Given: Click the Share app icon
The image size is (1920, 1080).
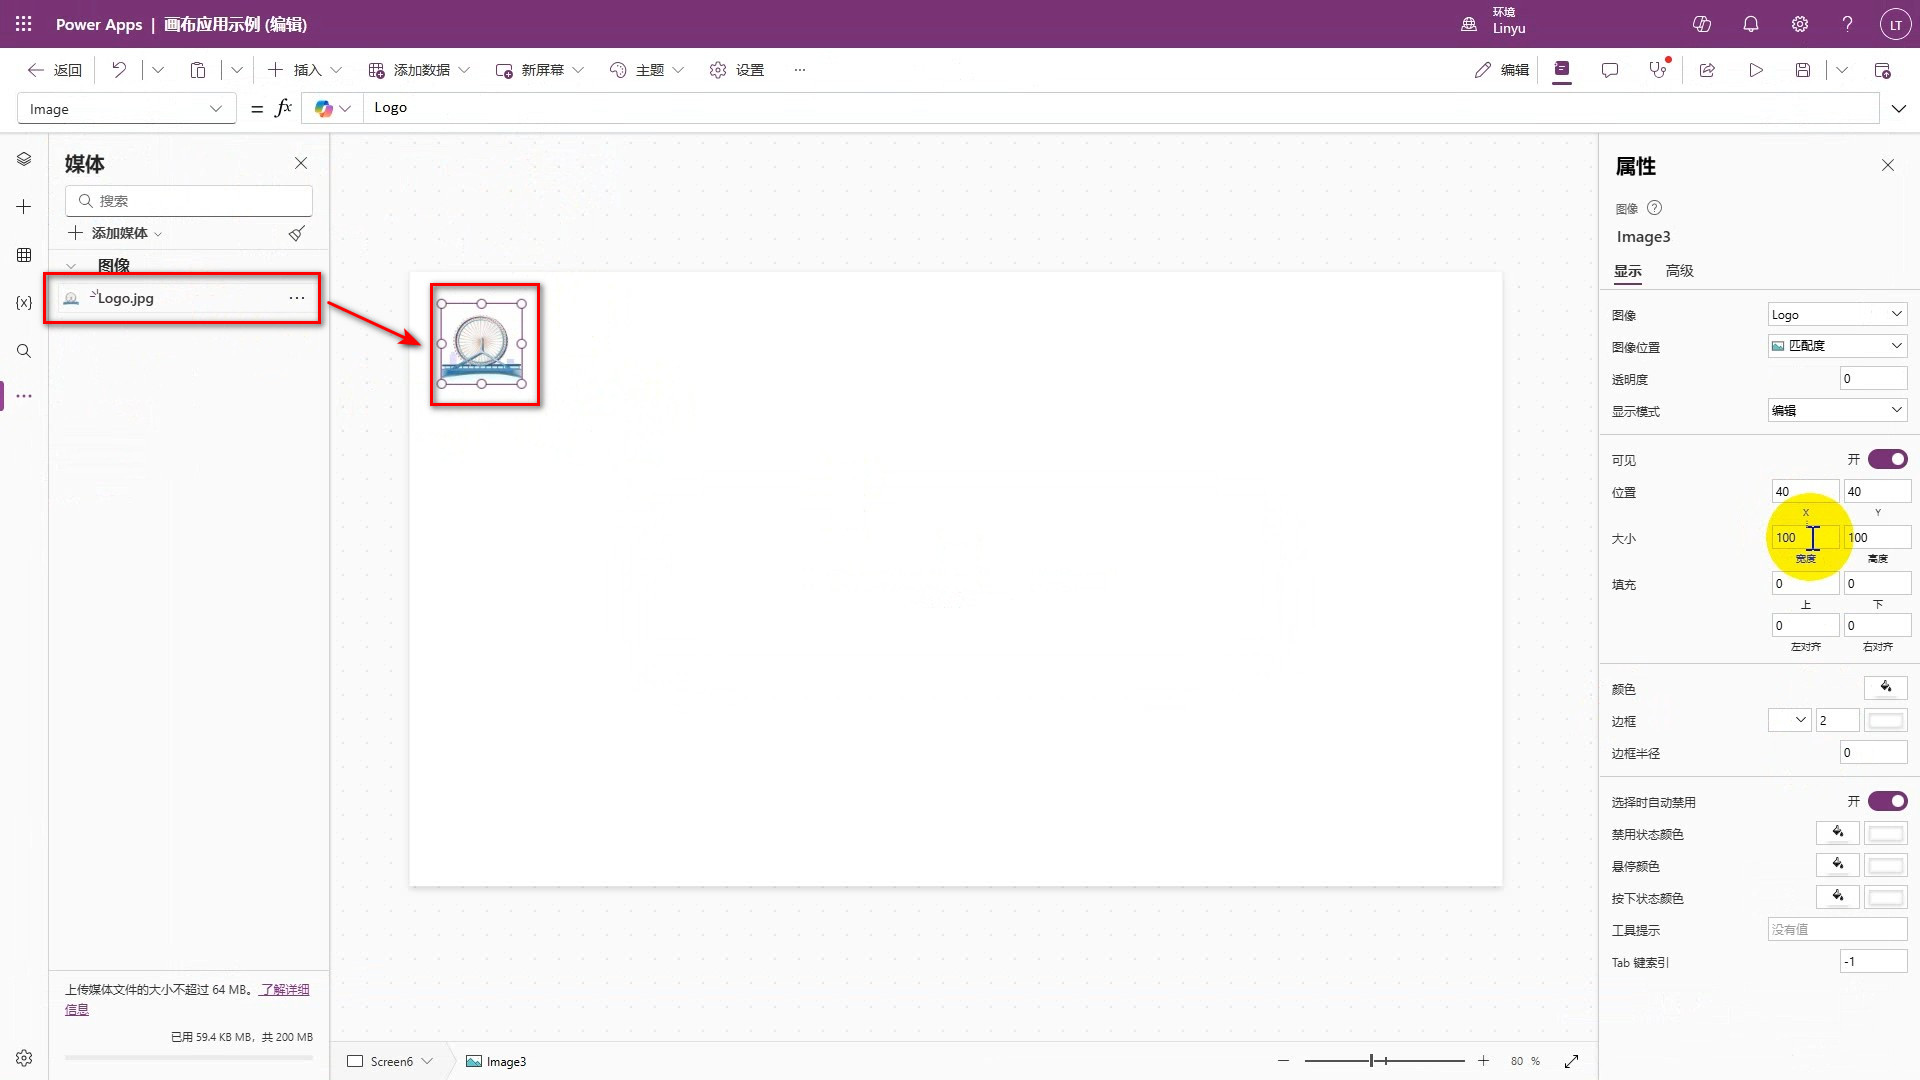Looking at the screenshot, I should (1707, 70).
